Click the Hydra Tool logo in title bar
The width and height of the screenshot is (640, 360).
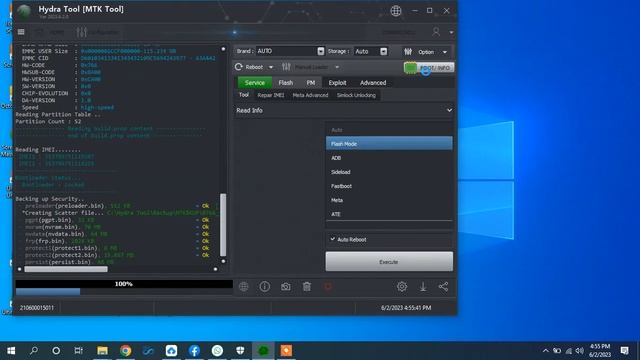click(24, 12)
